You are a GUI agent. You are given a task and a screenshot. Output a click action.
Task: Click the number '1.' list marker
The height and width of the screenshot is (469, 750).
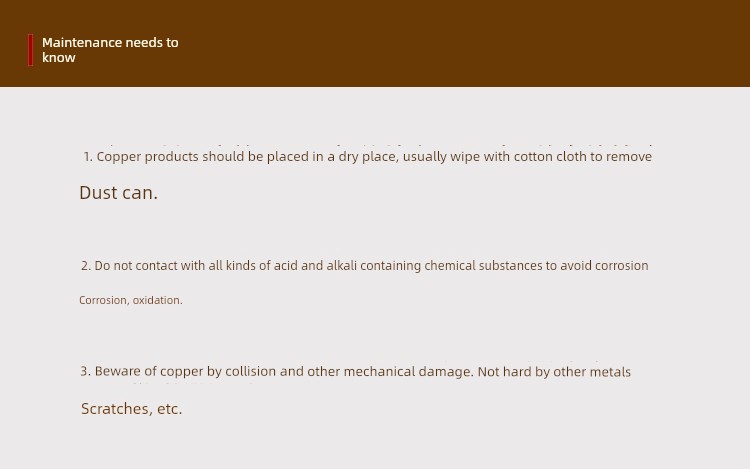88,157
